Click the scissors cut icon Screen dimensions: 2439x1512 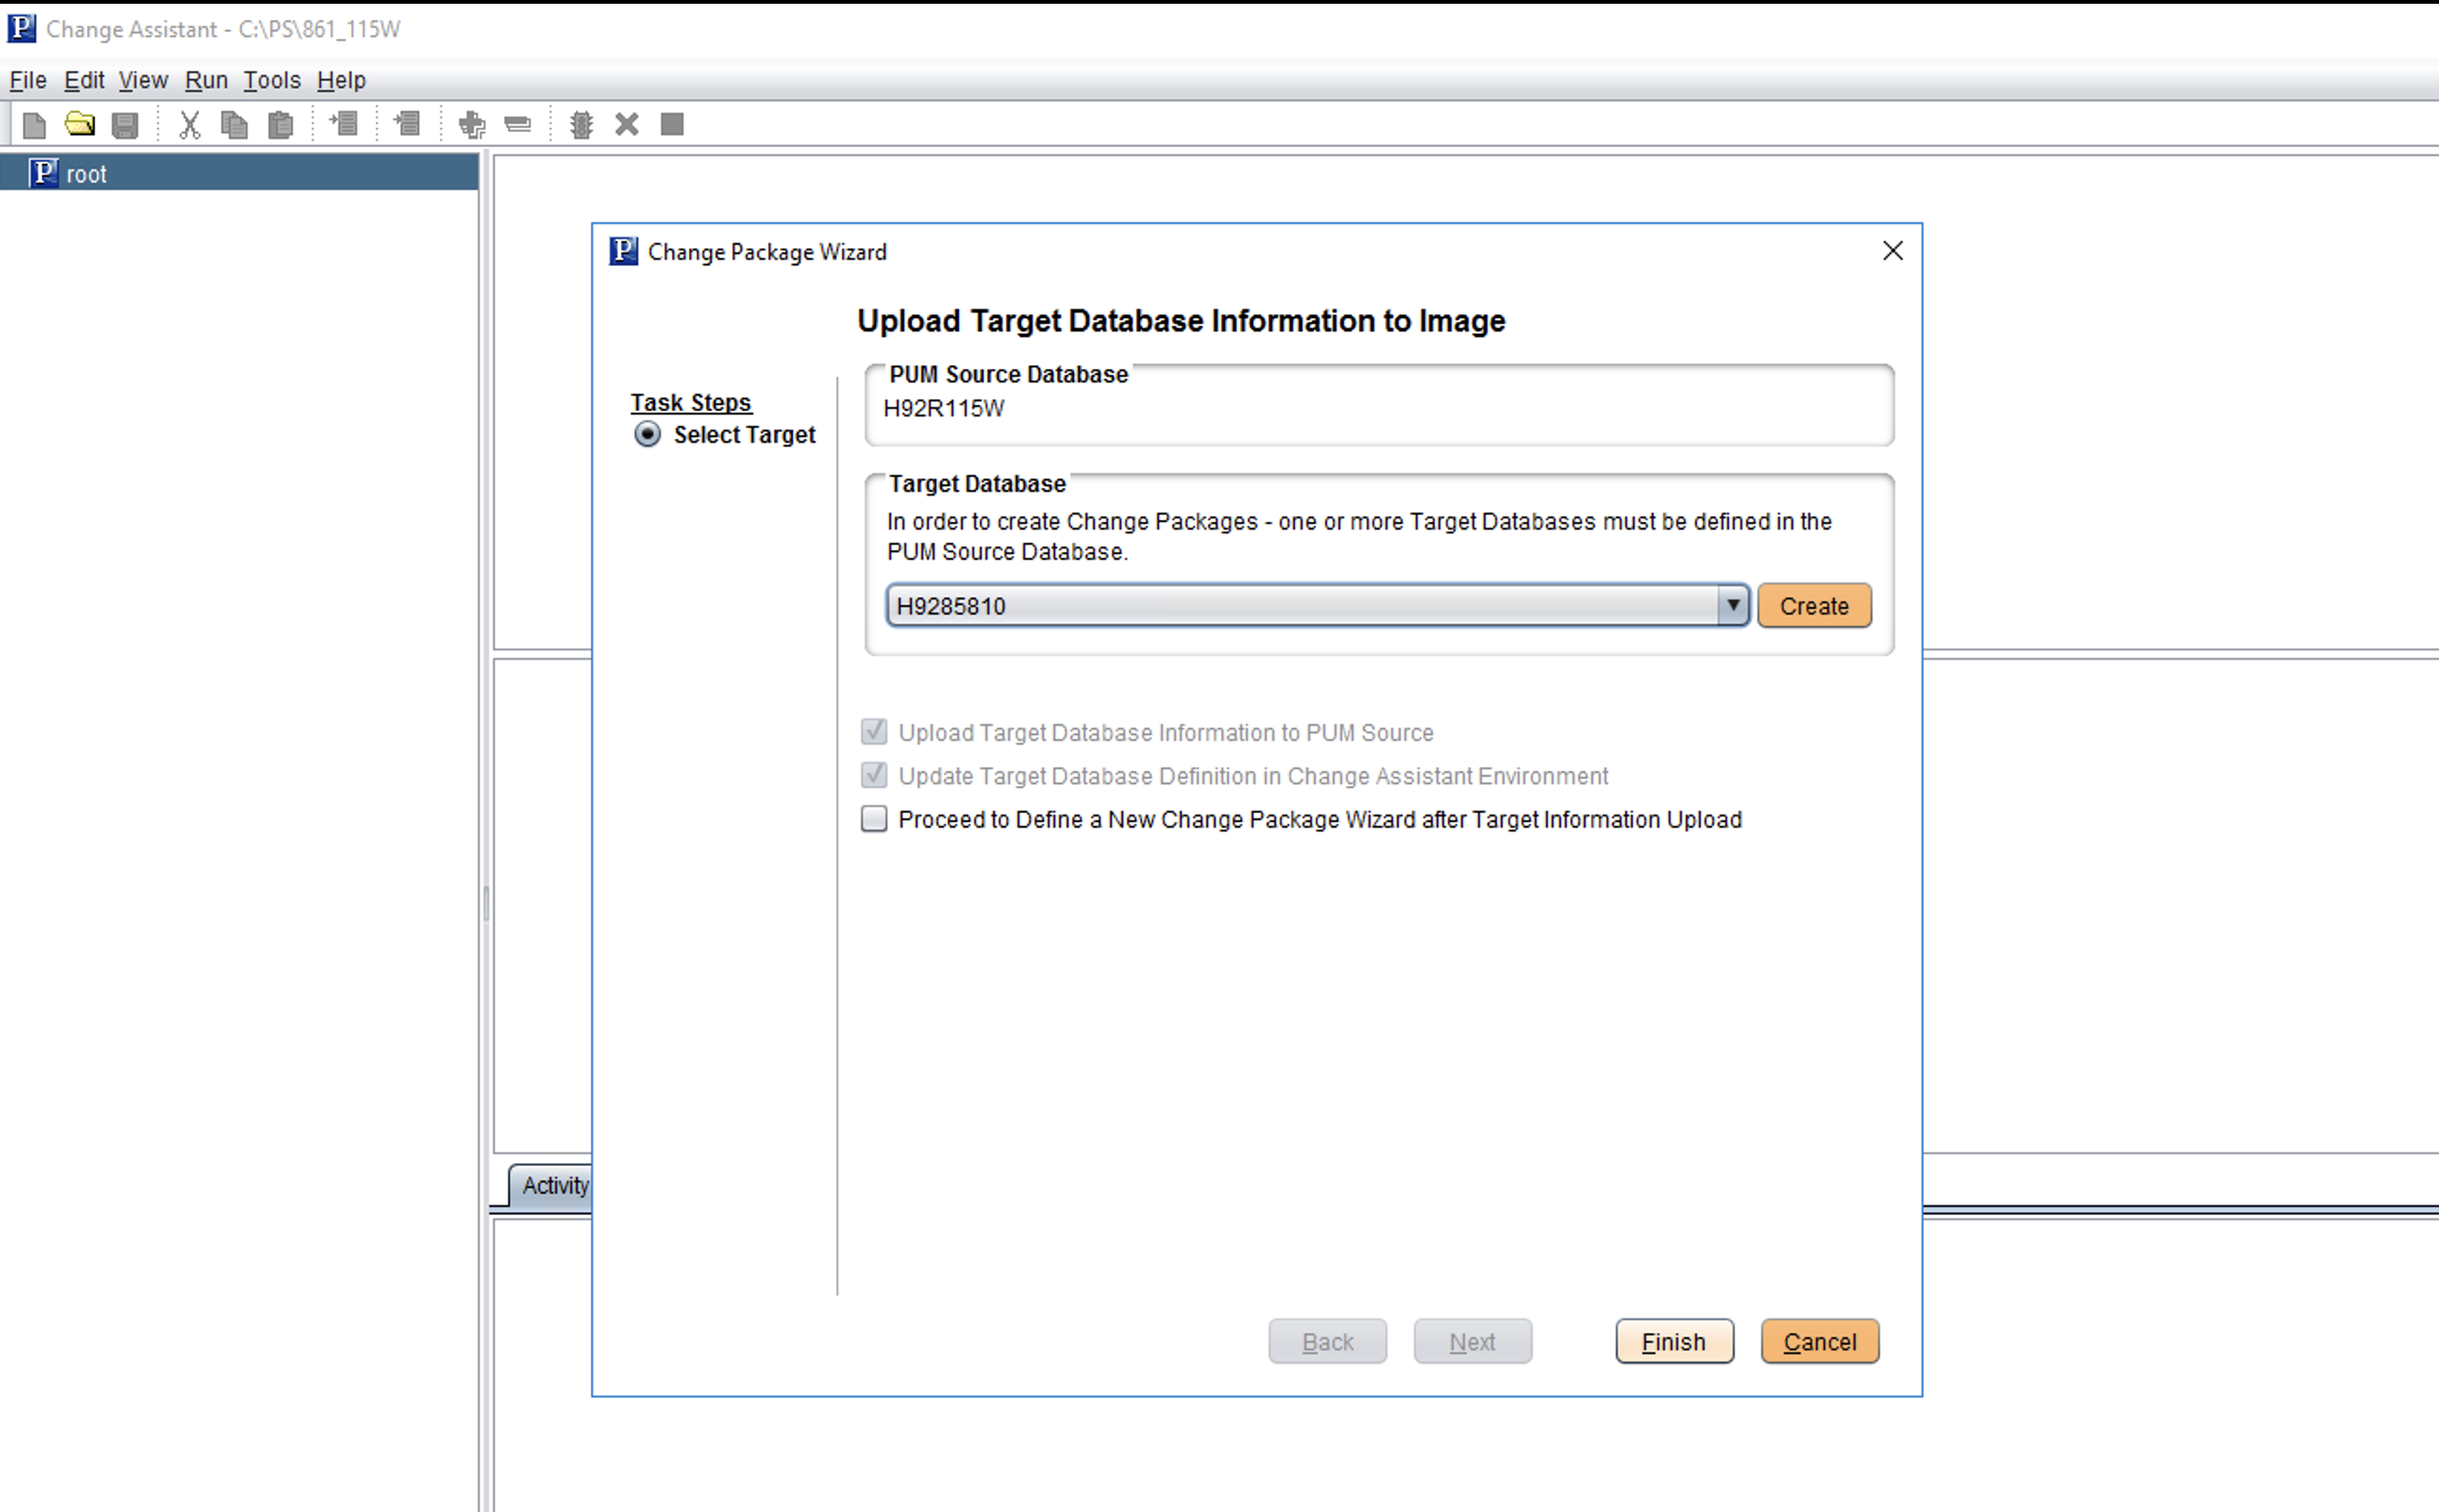coord(189,125)
